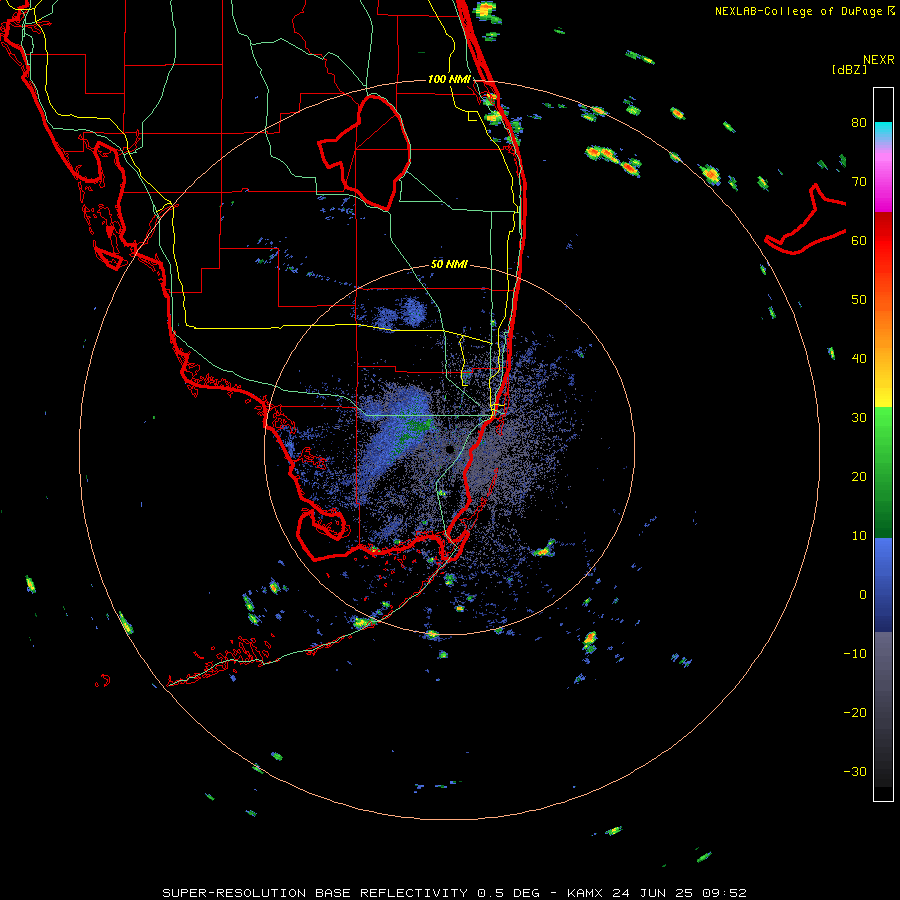
Task: Pick the cyan top band of the color bar
Action: coord(883,129)
